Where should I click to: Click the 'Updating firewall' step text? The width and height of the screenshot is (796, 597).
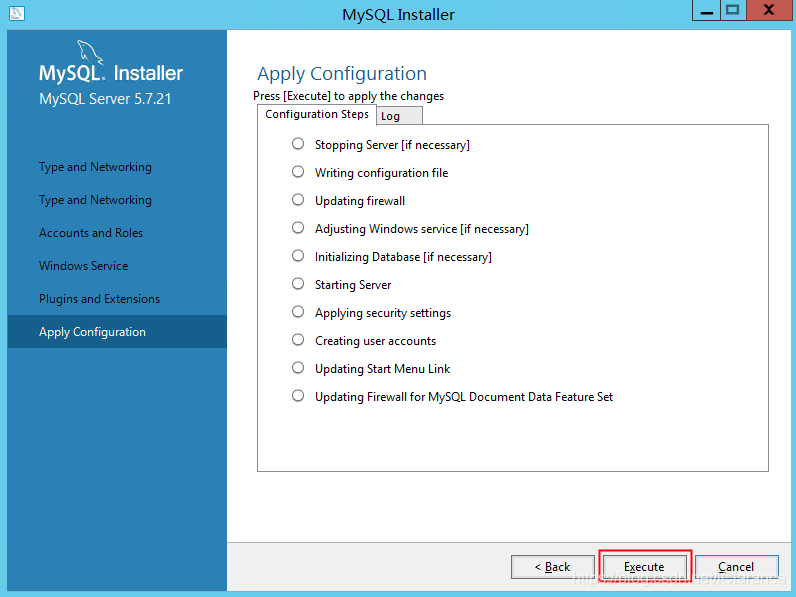359,201
